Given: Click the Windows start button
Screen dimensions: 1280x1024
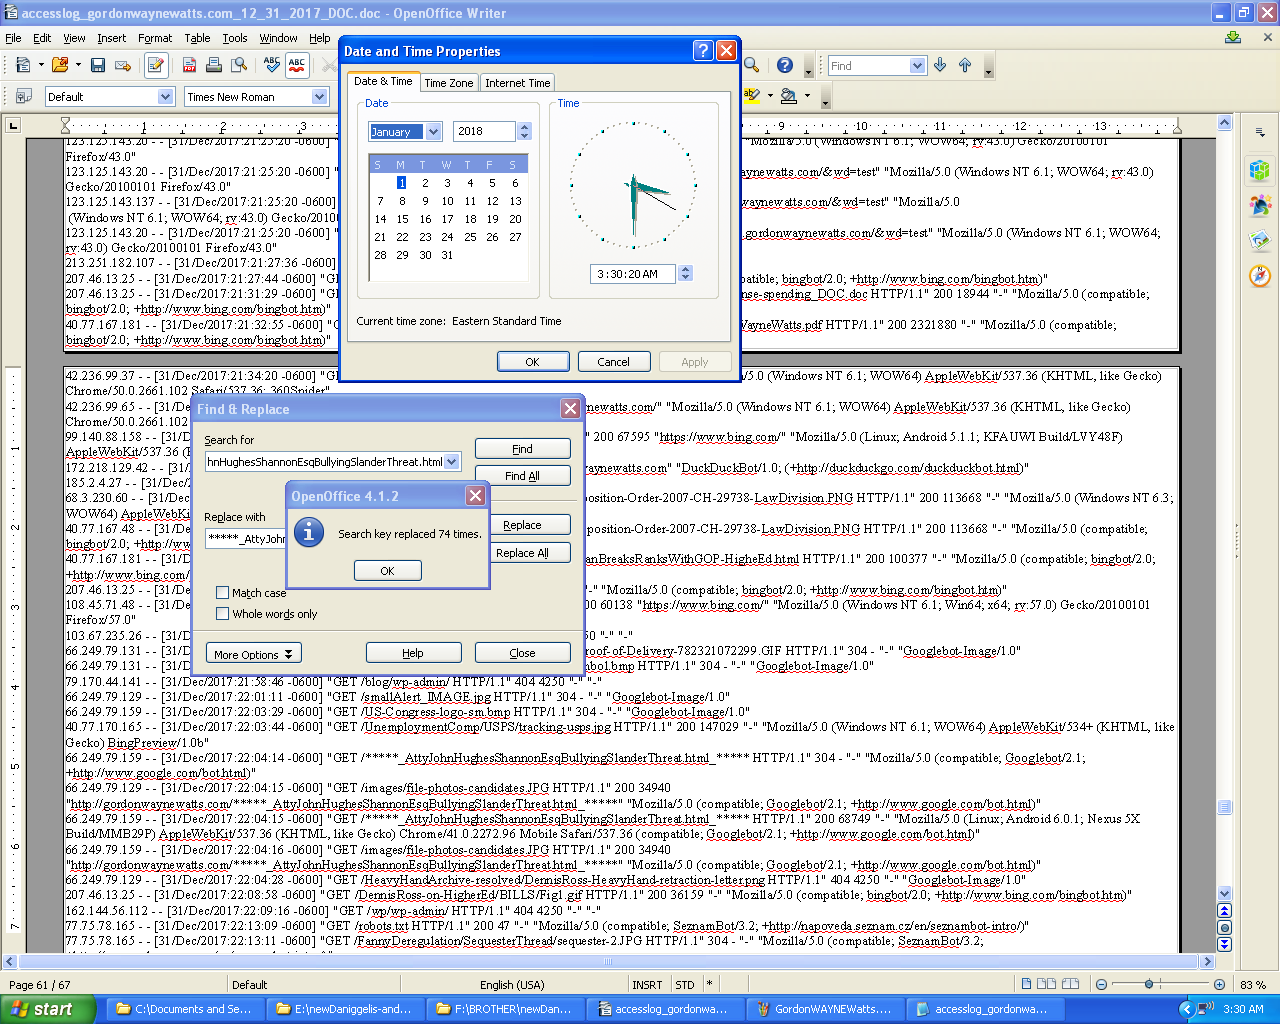Looking at the screenshot, I should pos(47,1009).
